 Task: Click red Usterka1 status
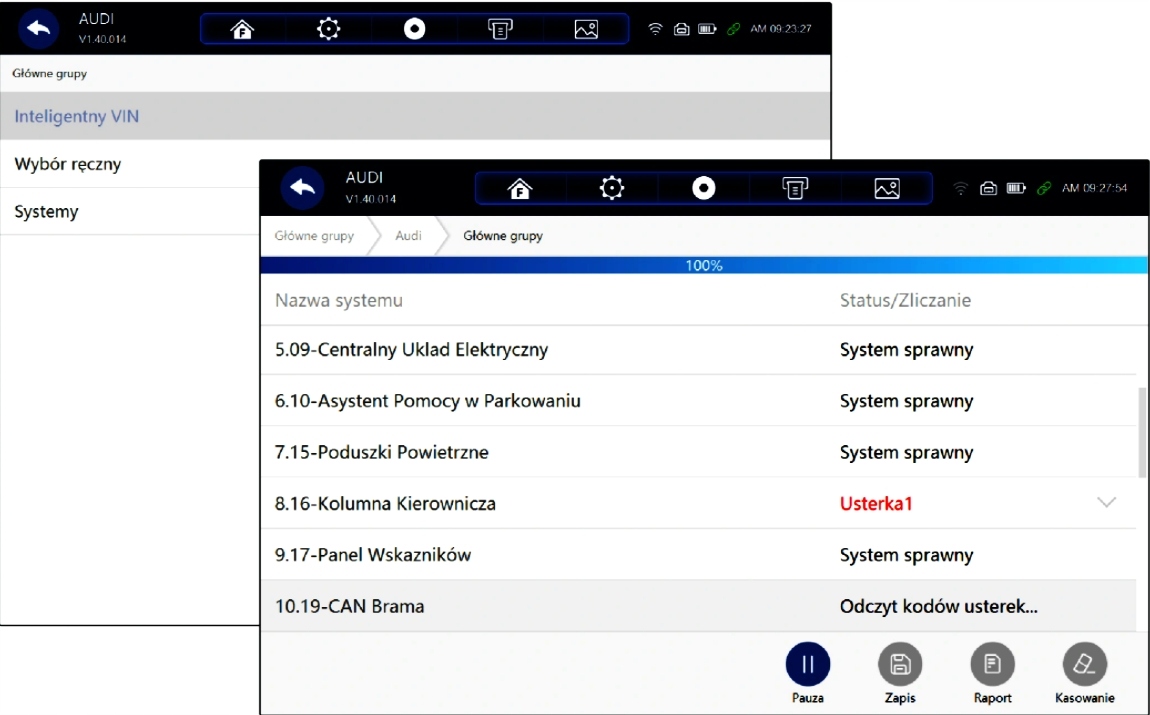876,503
